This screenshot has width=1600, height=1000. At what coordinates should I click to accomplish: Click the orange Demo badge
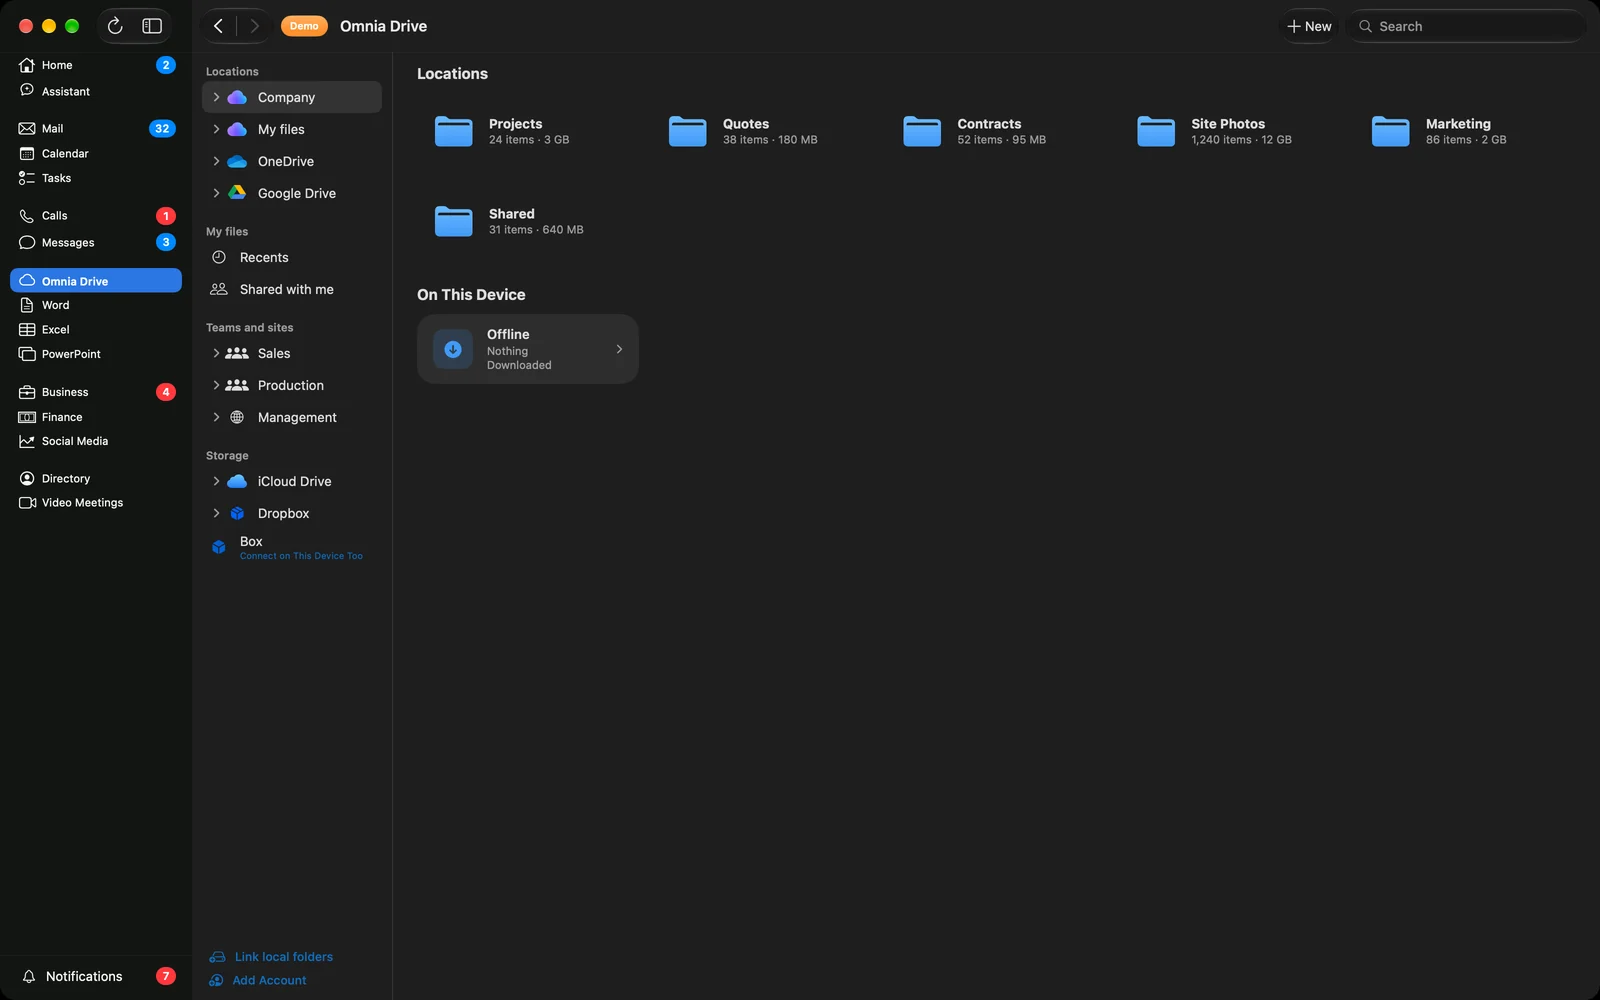click(x=304, y=26)
